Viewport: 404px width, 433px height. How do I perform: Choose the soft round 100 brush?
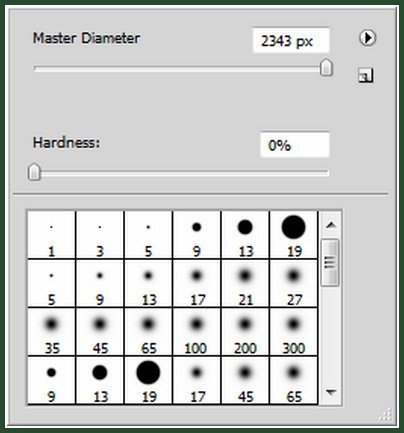(x=197, y=332)
